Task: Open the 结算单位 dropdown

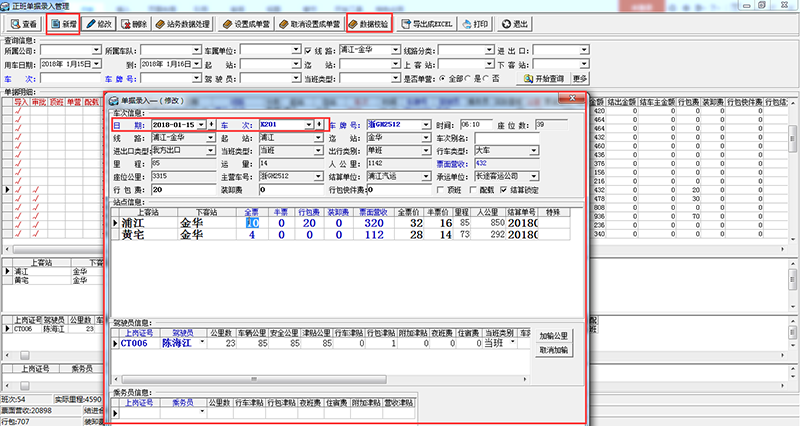Action: [426, 176]
